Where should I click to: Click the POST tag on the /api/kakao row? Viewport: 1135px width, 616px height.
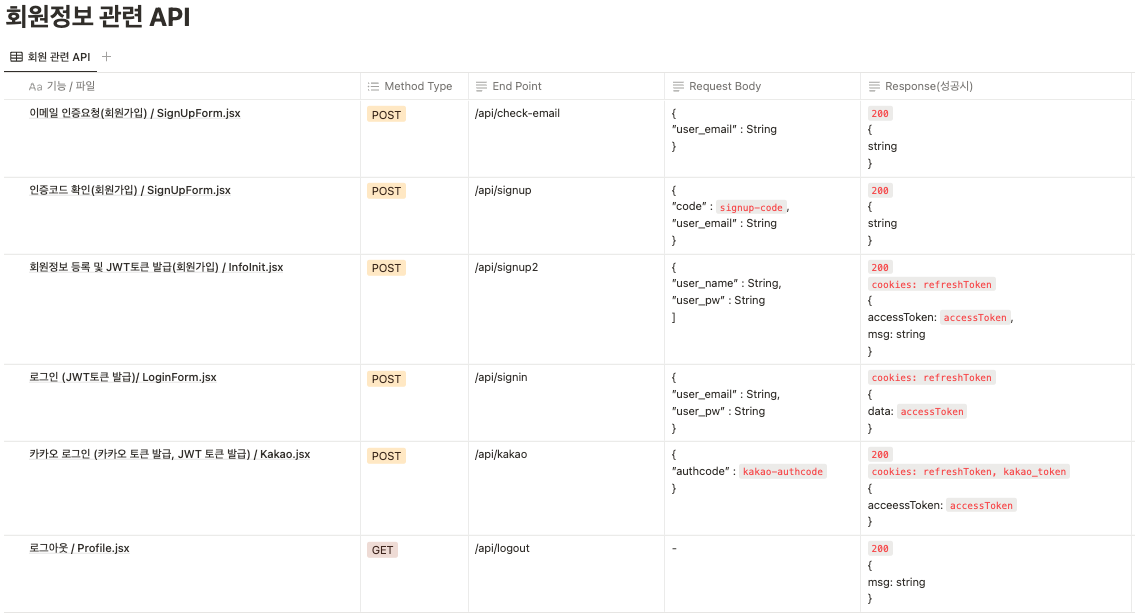[x=386, y=455]
